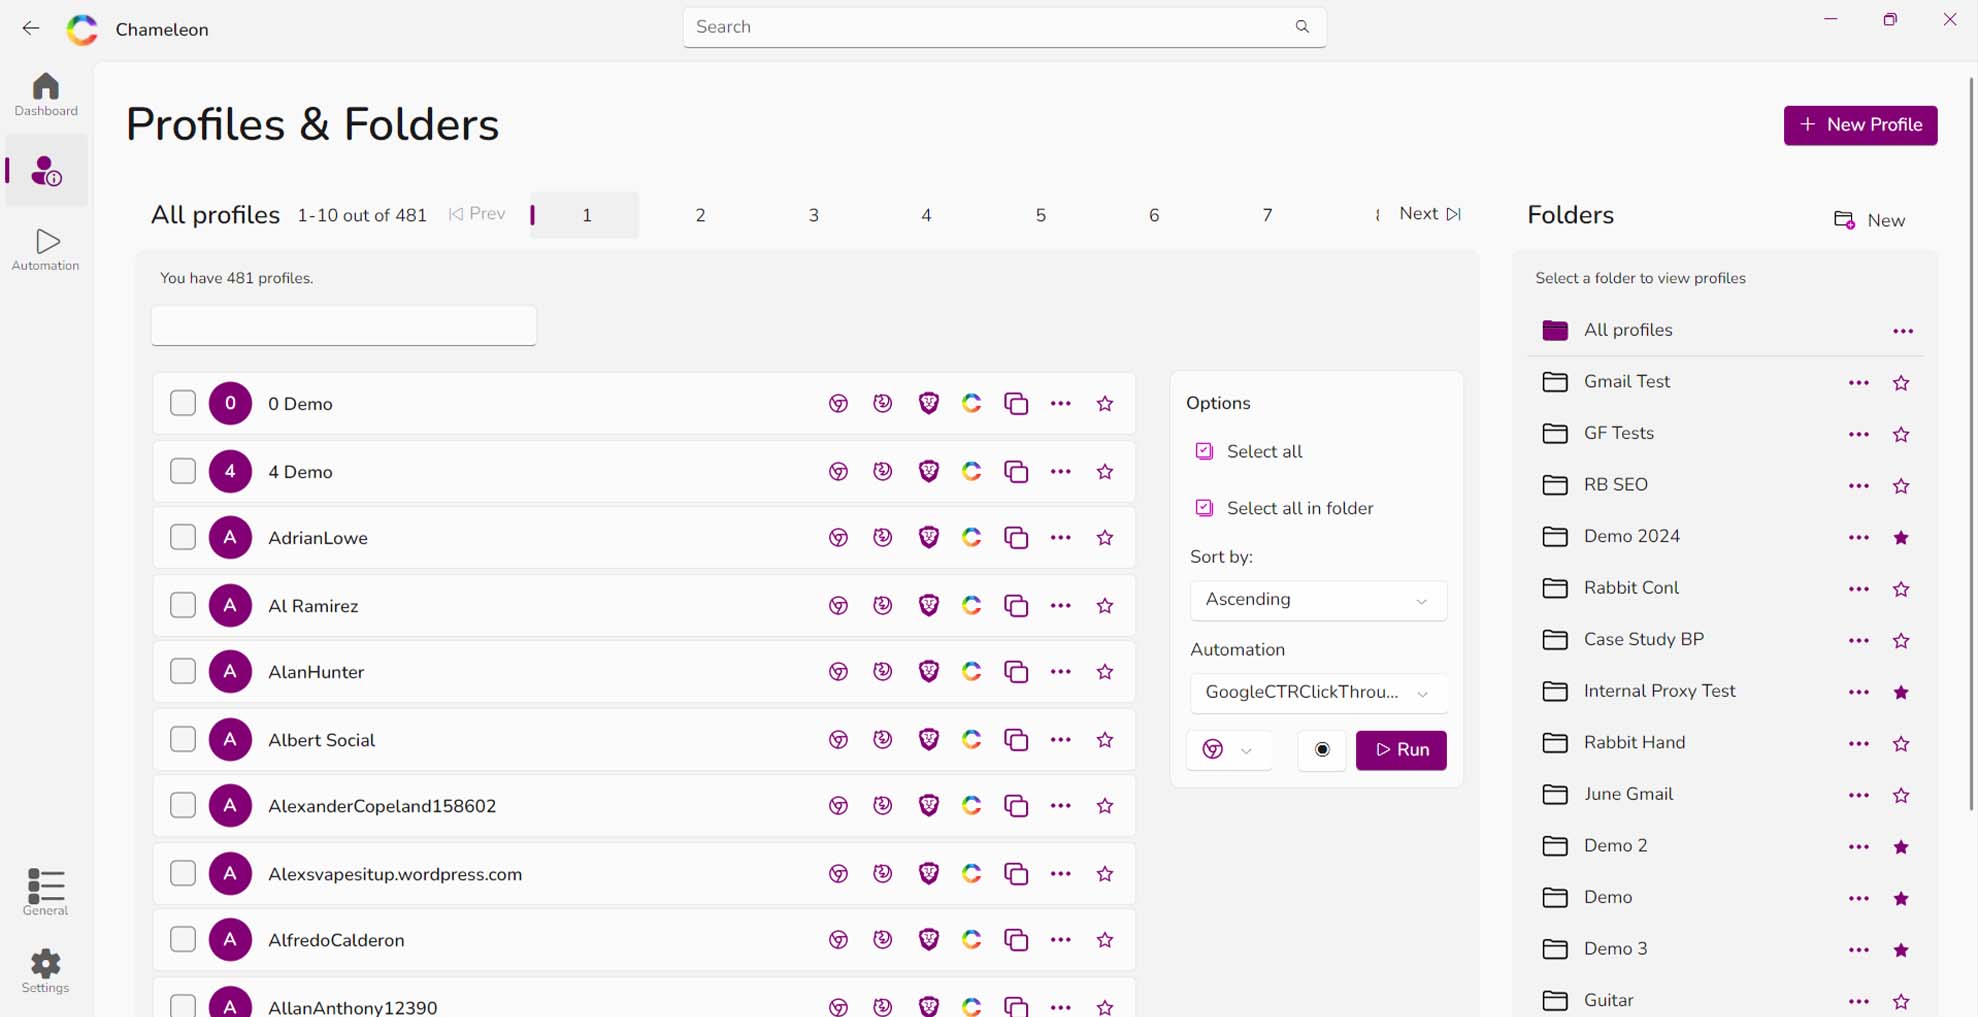Unstar the Demo 2024 folder
Image resolution: width=1978 pixels, height=1017 pixels.
(x=1901, y=538)
